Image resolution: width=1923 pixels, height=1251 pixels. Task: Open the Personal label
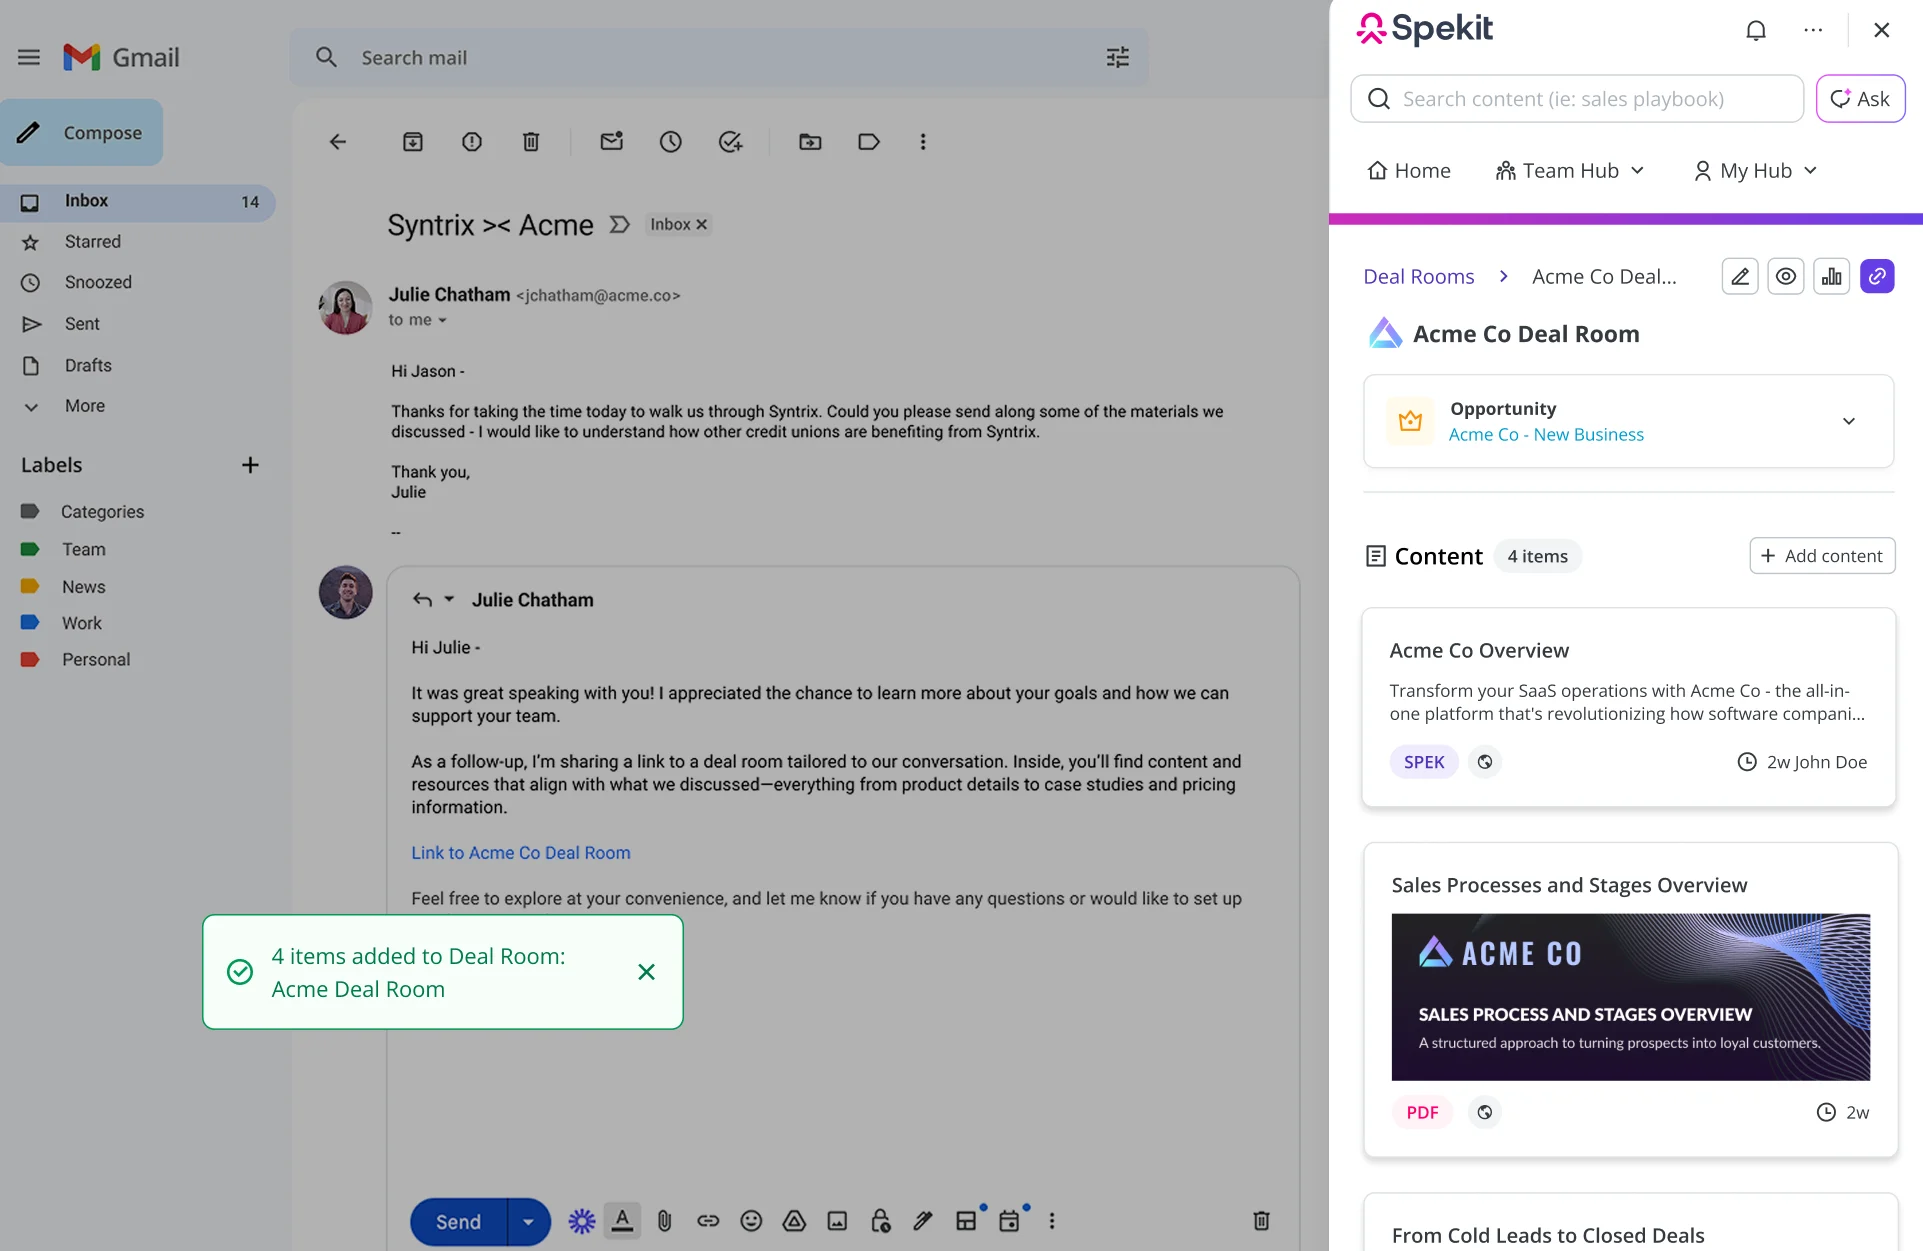(x=95, y=660)
